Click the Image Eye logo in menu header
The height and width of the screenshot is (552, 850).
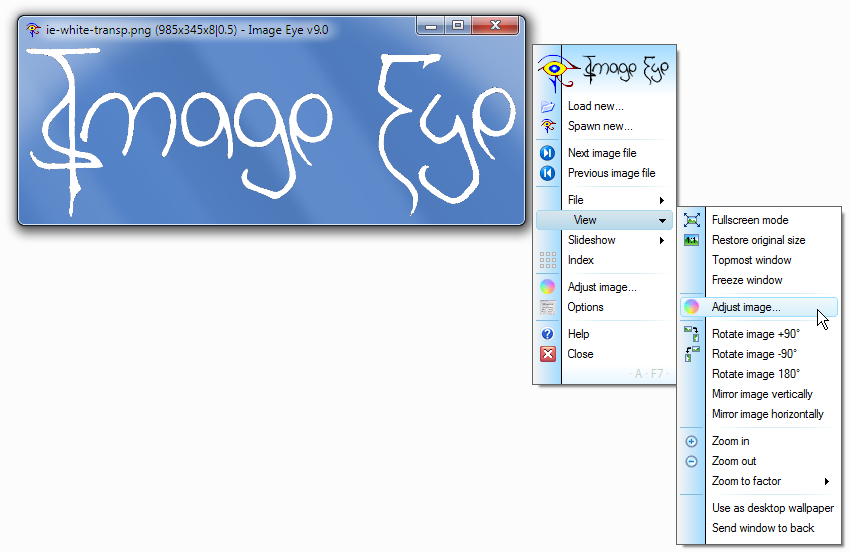click(604, 71)
